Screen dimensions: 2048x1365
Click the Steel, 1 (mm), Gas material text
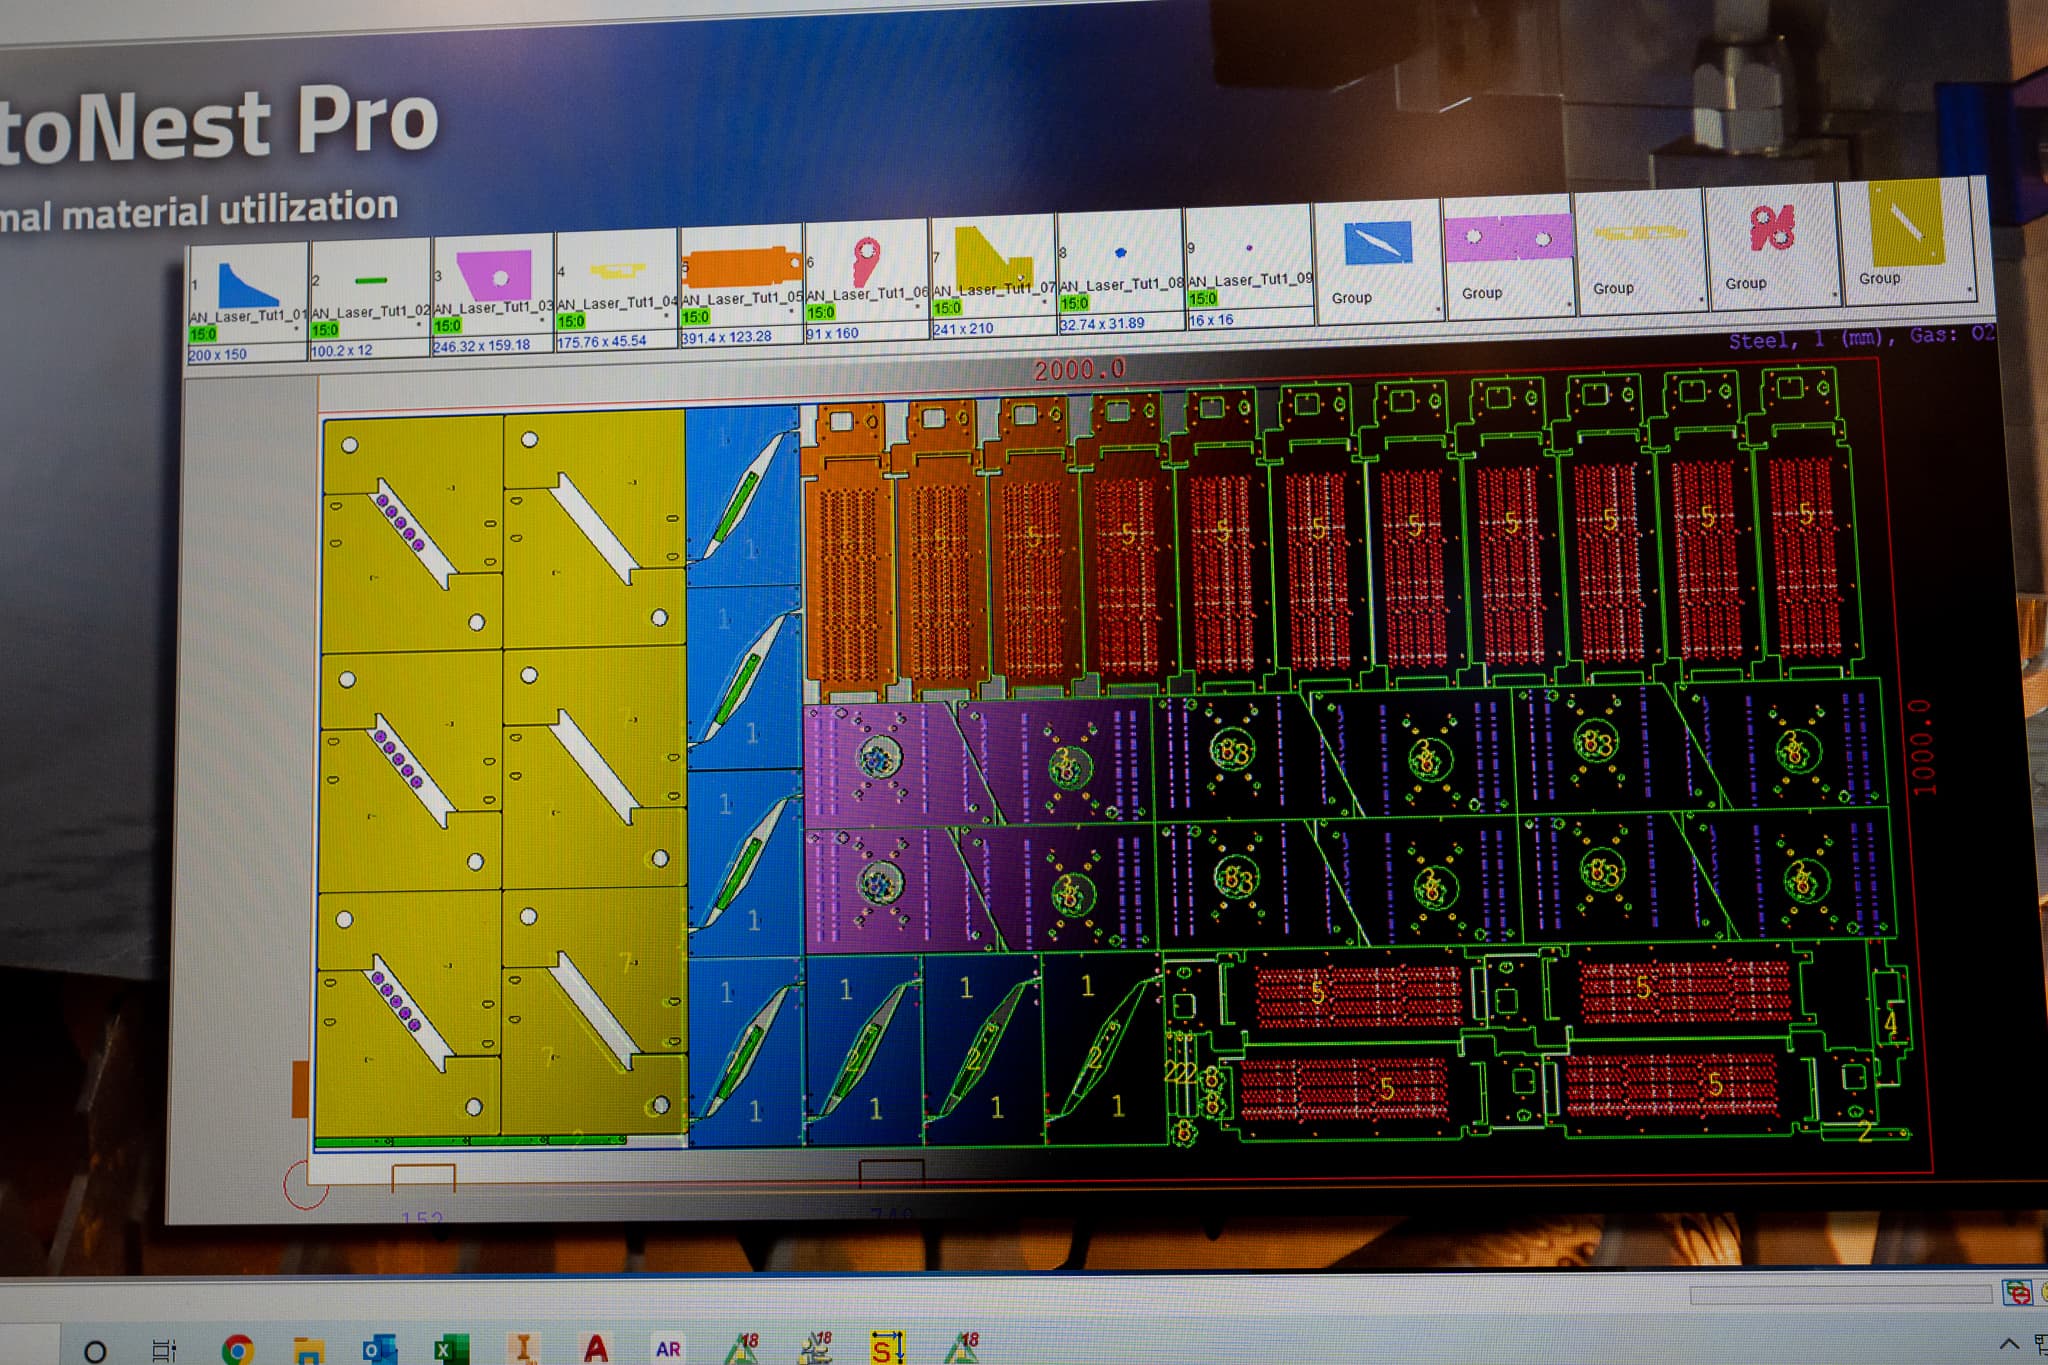1861,337
